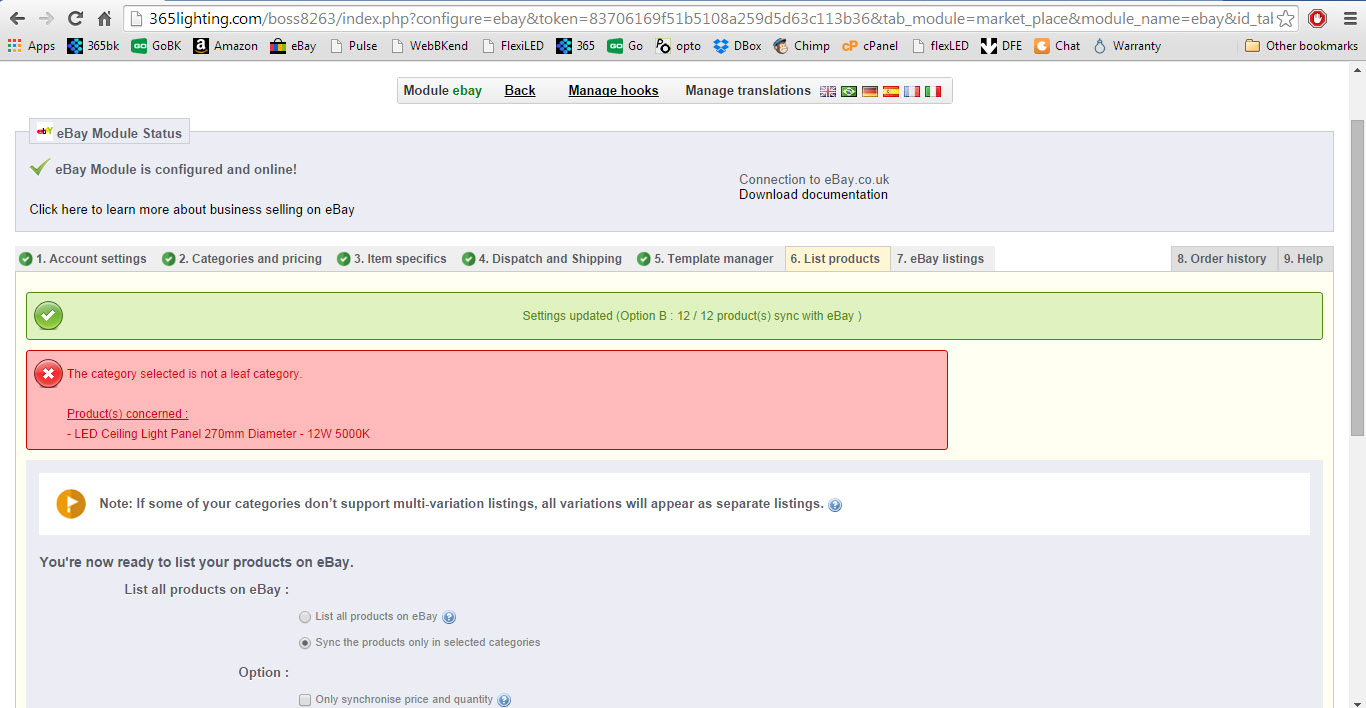This screenshot has width=1366, height=708.
Task: Switch to 7. eBay listings tab
Action: click(942, 259)
